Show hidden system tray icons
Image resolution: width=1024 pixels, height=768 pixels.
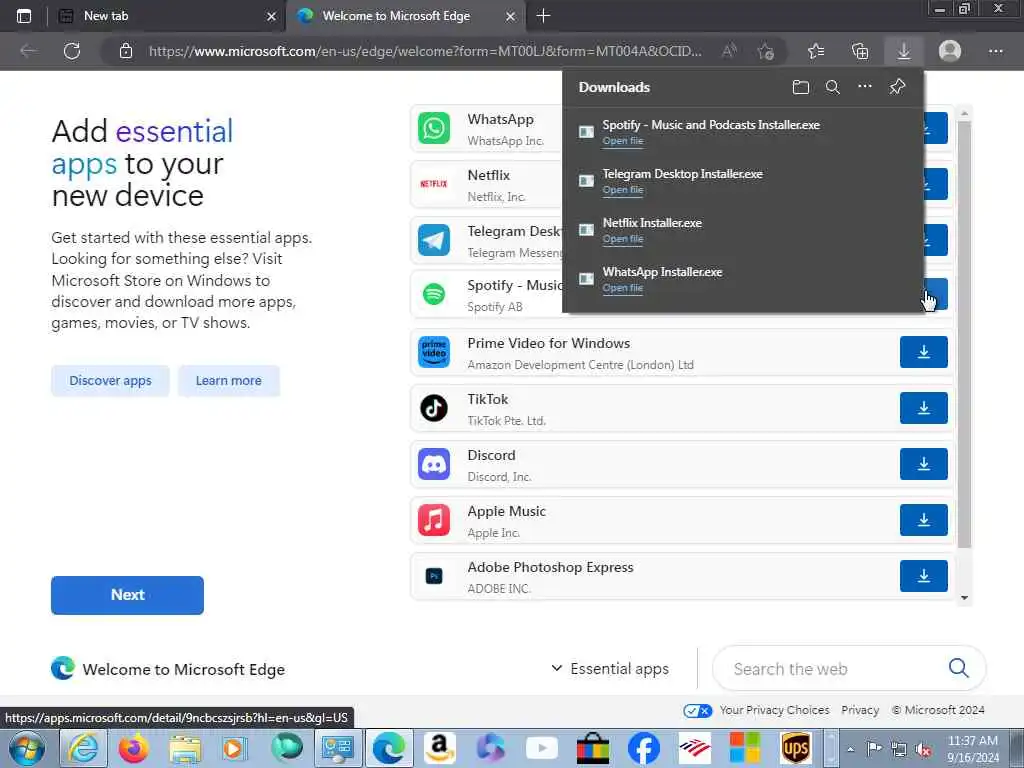pyautogui.click(x=850, y=750)
